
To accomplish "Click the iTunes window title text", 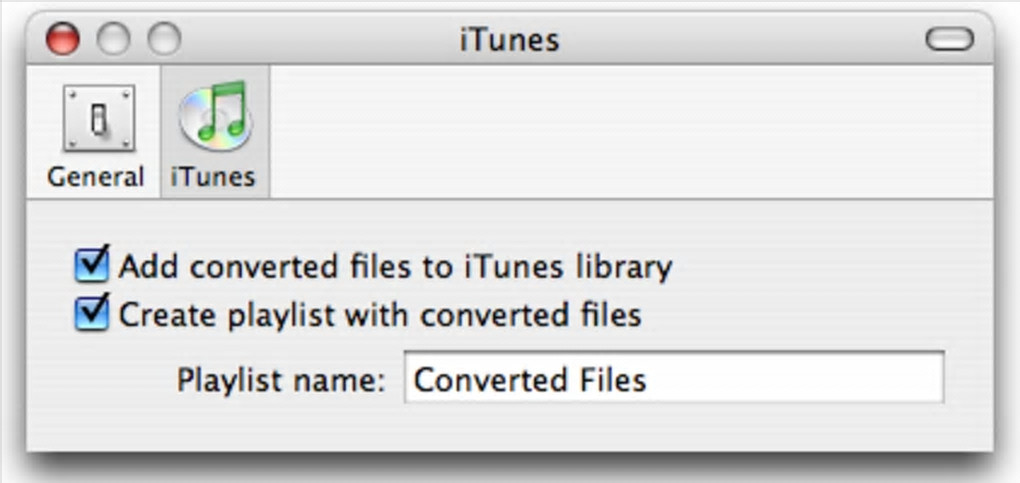I will pyautogui.click(x=509, y=40).
